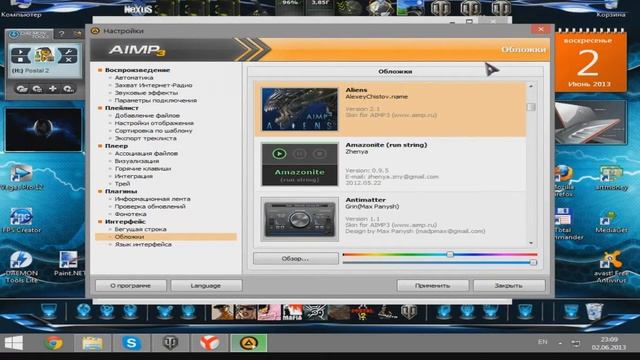
Task: Select Захват Интернет-Радио settings item
Action: click(x=153, y=85)
